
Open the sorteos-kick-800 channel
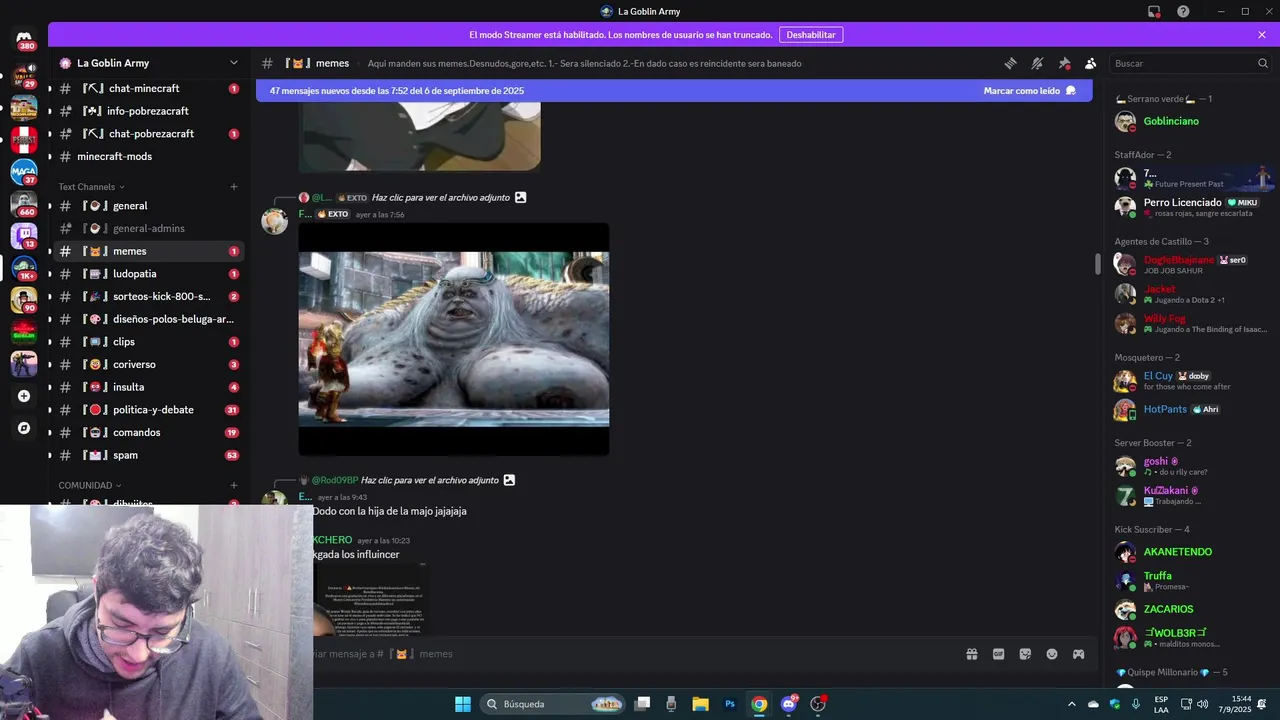coord(148,296)
